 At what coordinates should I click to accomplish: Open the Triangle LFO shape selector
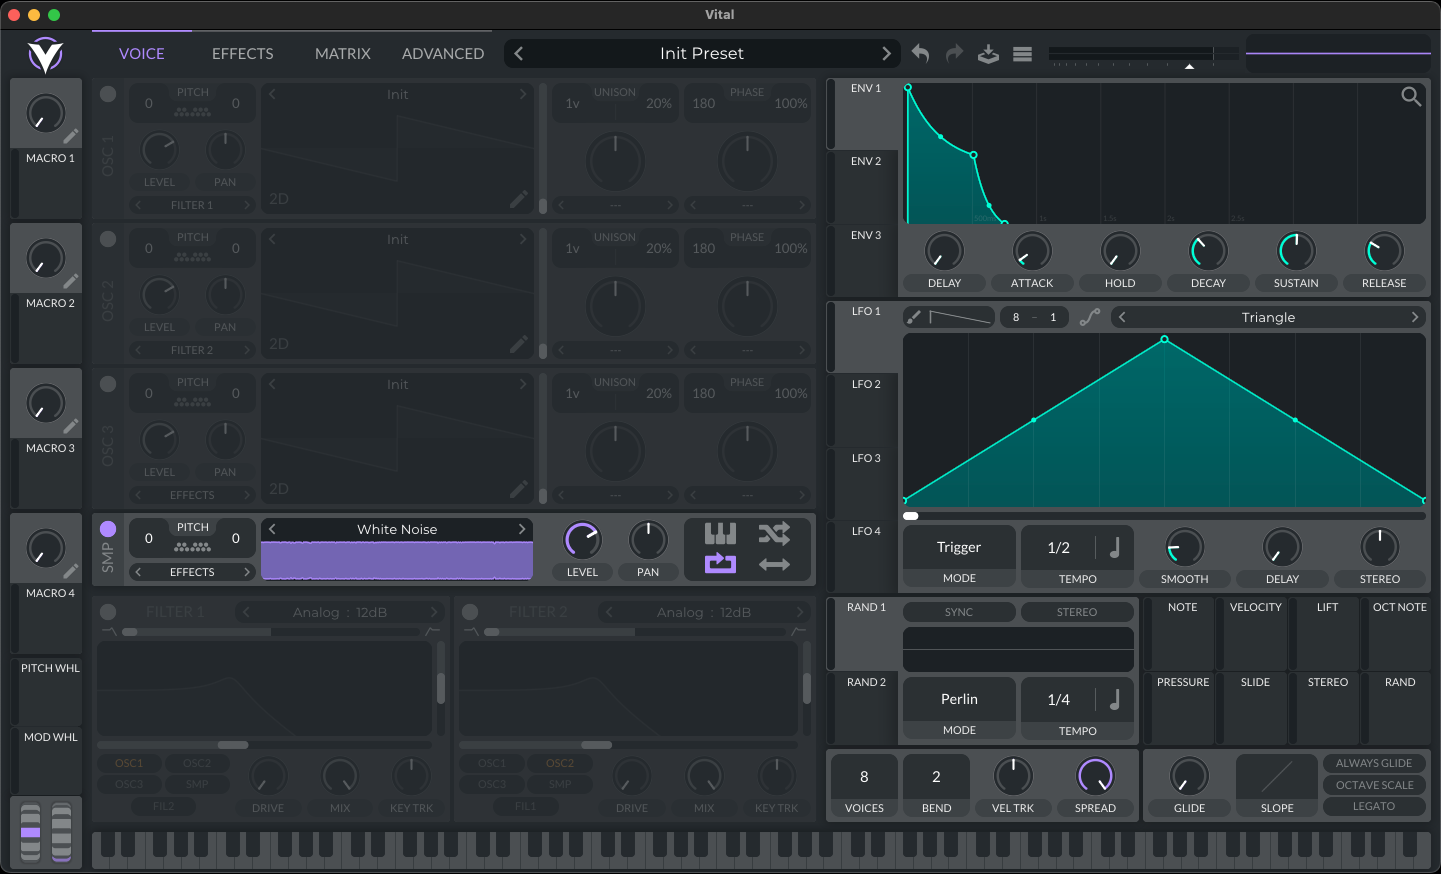click(1268, 317)
